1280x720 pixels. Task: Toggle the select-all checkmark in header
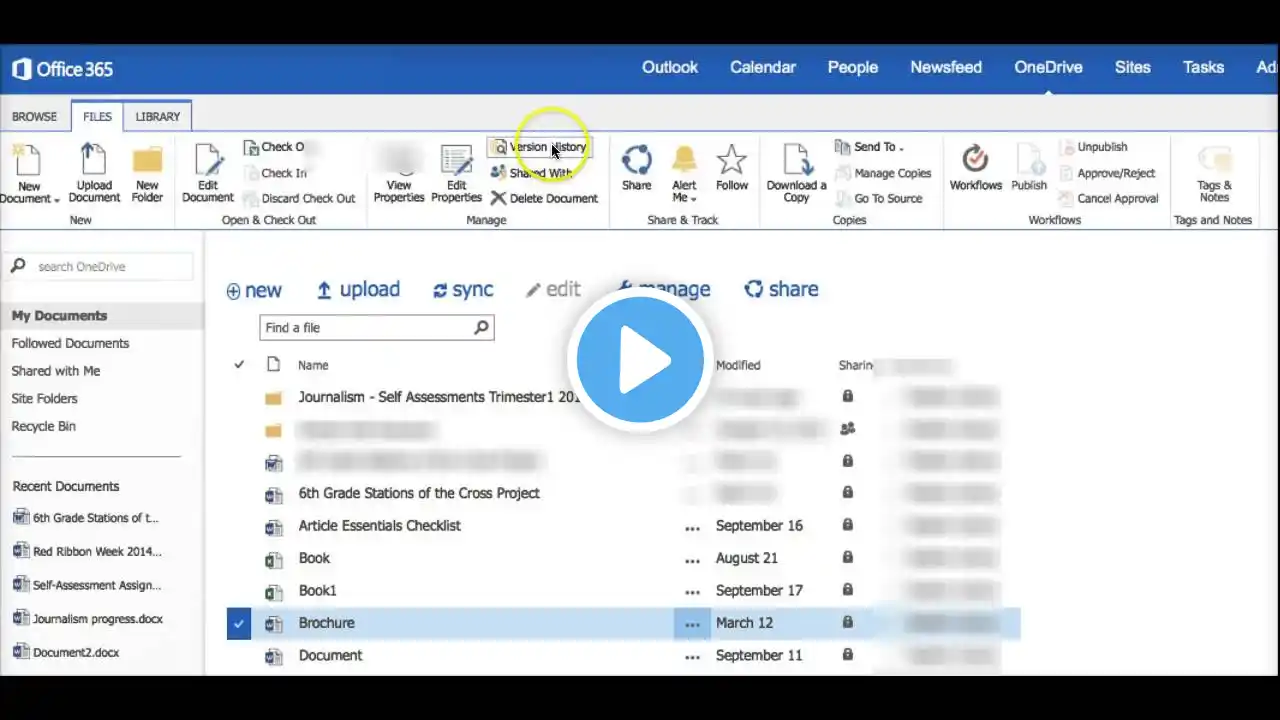[239, 365]
